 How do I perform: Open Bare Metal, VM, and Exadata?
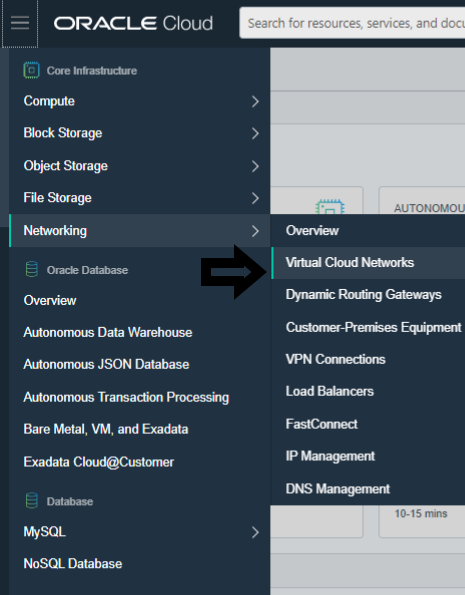tap(106, 429)
